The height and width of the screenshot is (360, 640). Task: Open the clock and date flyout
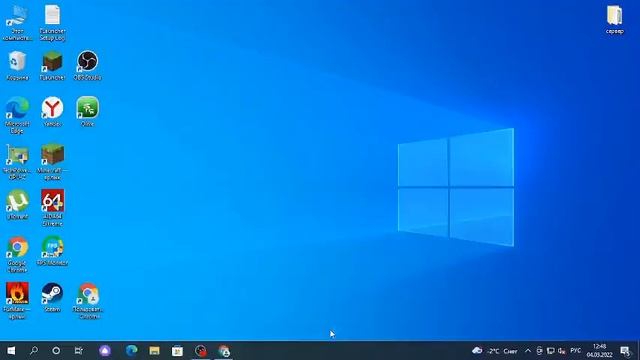point(599,351)
